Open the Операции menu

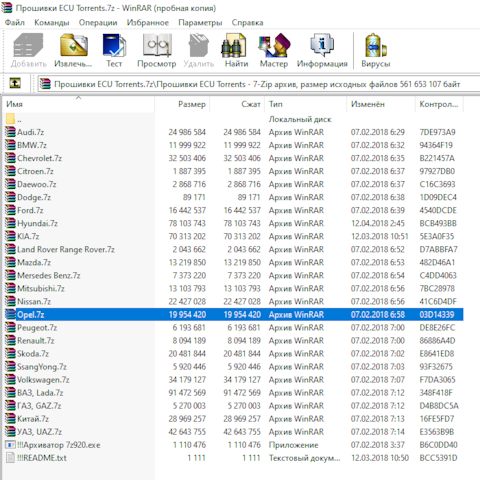98,23
